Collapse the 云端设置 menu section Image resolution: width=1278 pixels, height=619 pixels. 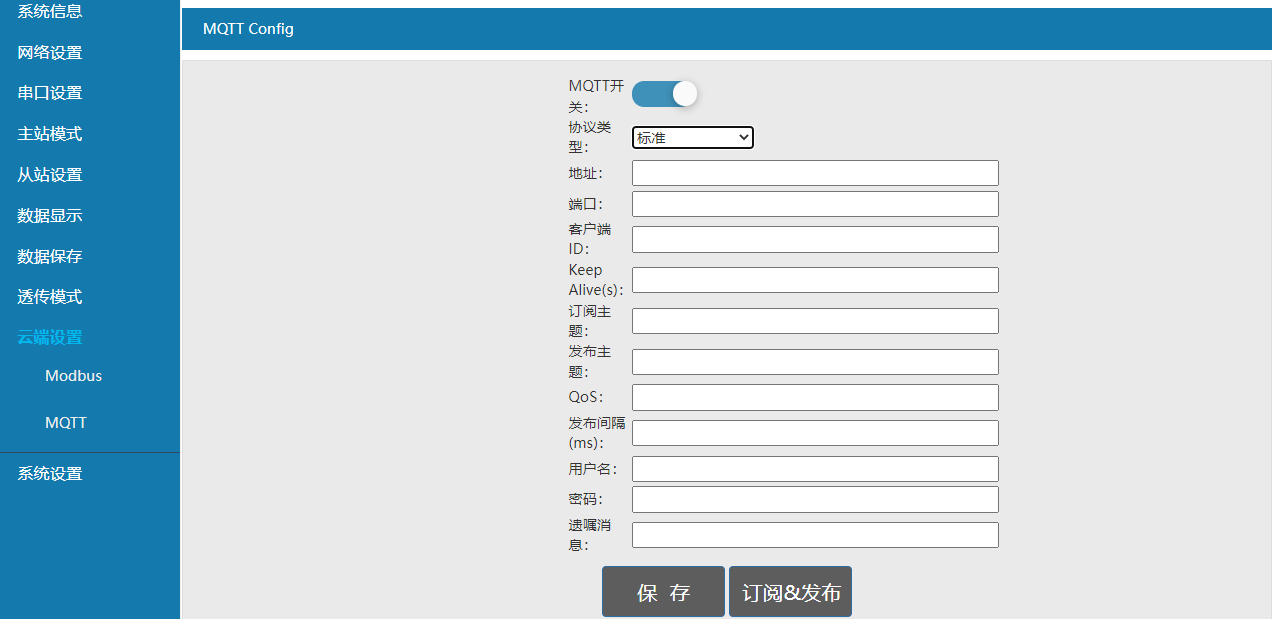50,338
